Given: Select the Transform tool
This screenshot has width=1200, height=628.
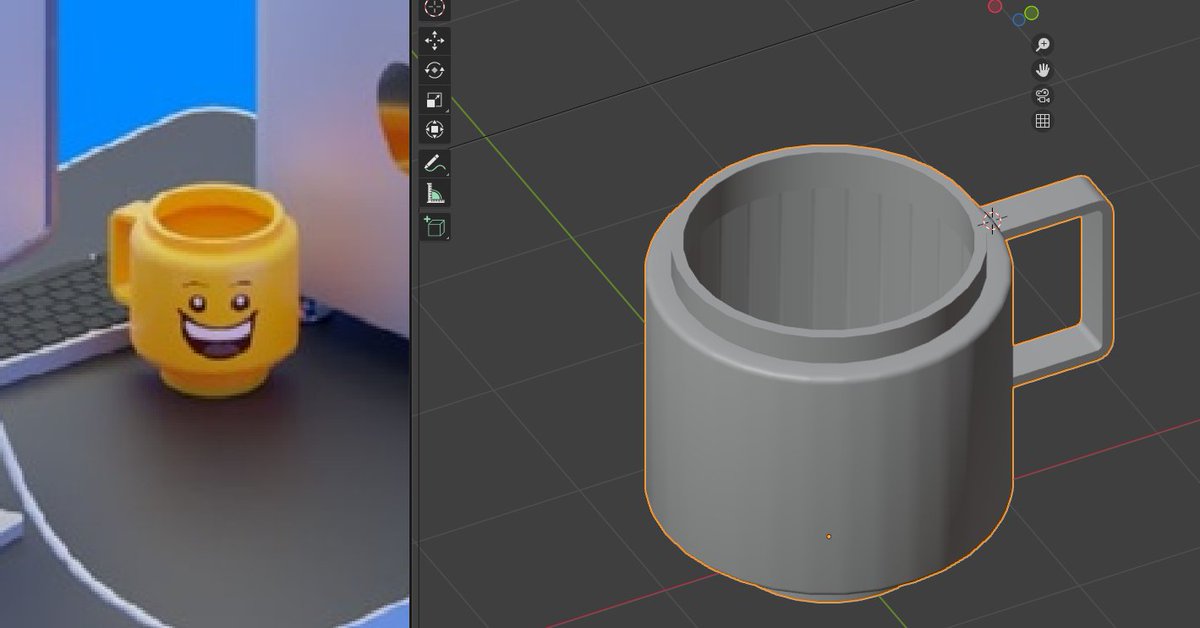Looking at the screenshot, I should [x=434, y=129].
